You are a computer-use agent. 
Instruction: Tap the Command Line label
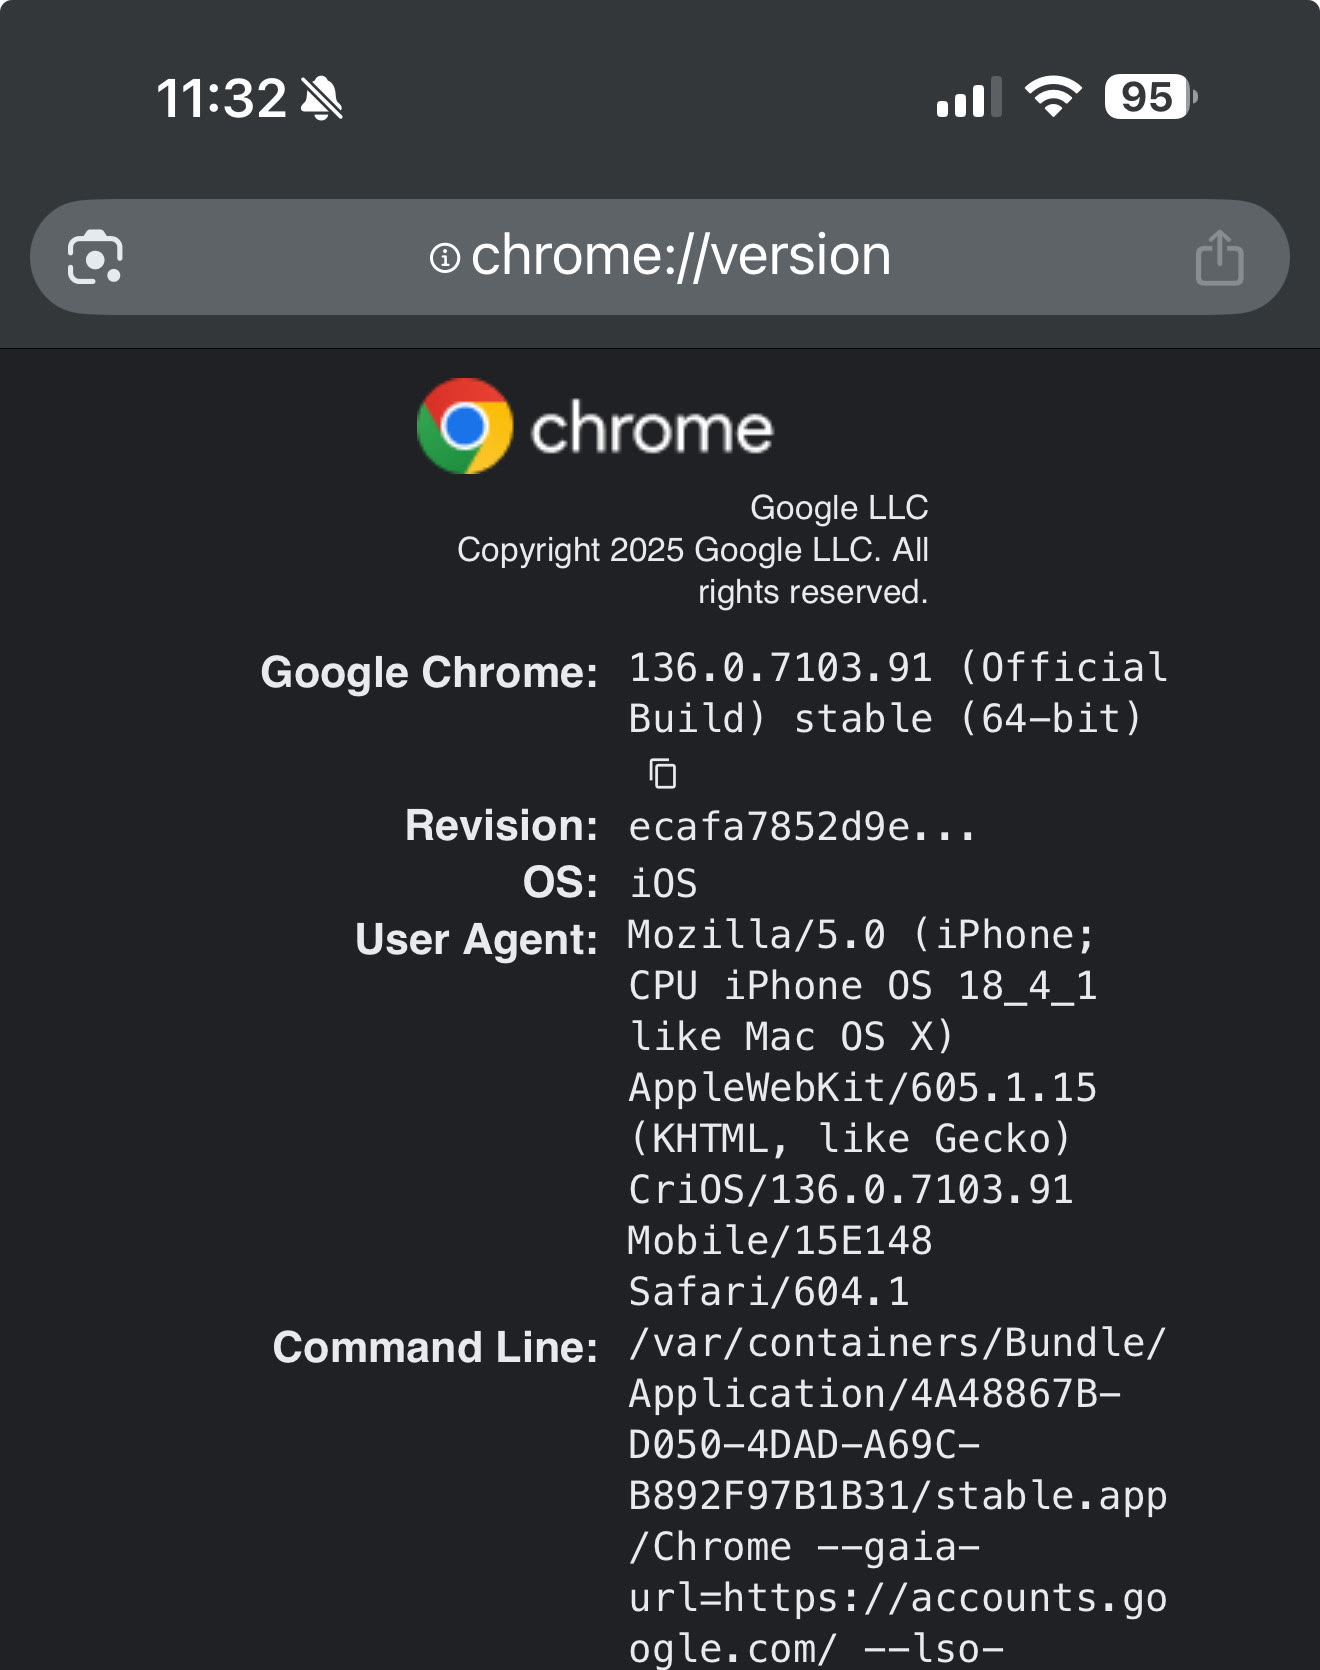tap(435, 1348)
